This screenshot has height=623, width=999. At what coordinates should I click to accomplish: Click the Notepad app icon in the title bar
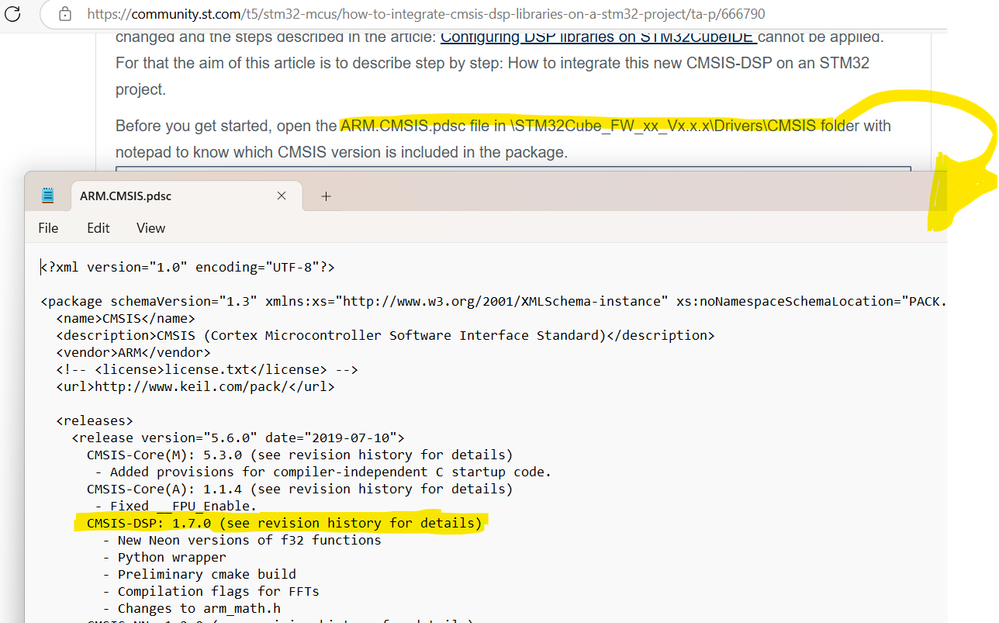[x=48, y=196]
